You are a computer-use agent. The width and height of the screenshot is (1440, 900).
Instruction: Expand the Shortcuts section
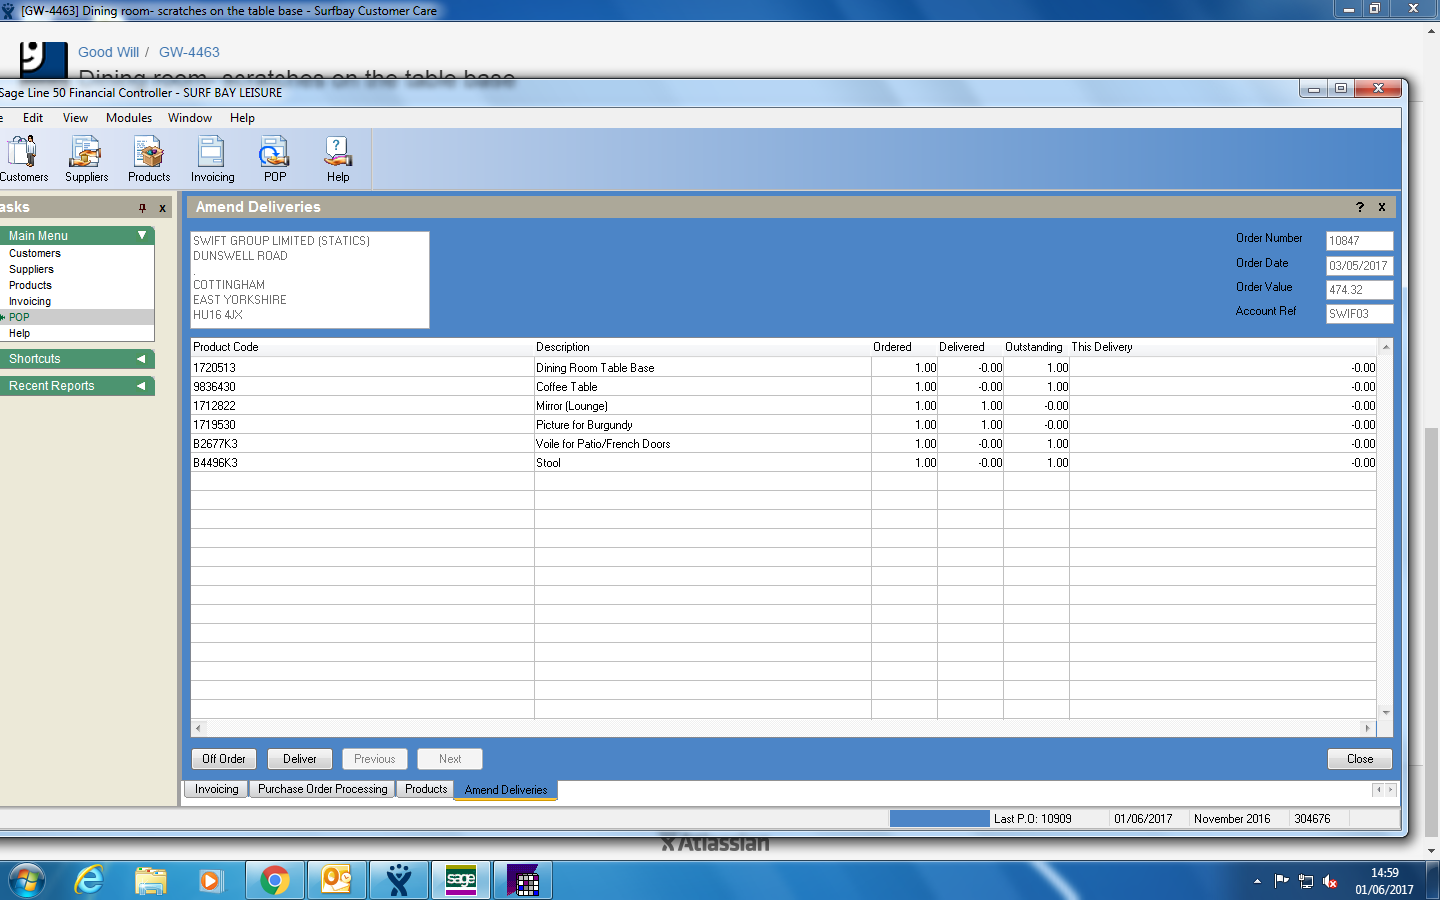(x=141, y=359)
